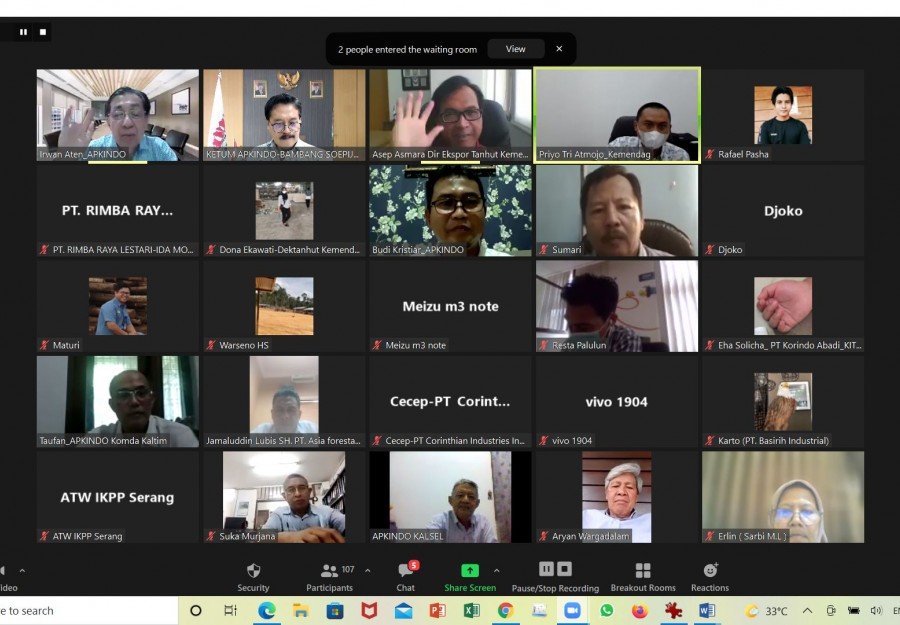Viewport: 900px width, 625px height.
Task: Select Irwan Aten_APKINDO video tile
Action: point(118,115)
